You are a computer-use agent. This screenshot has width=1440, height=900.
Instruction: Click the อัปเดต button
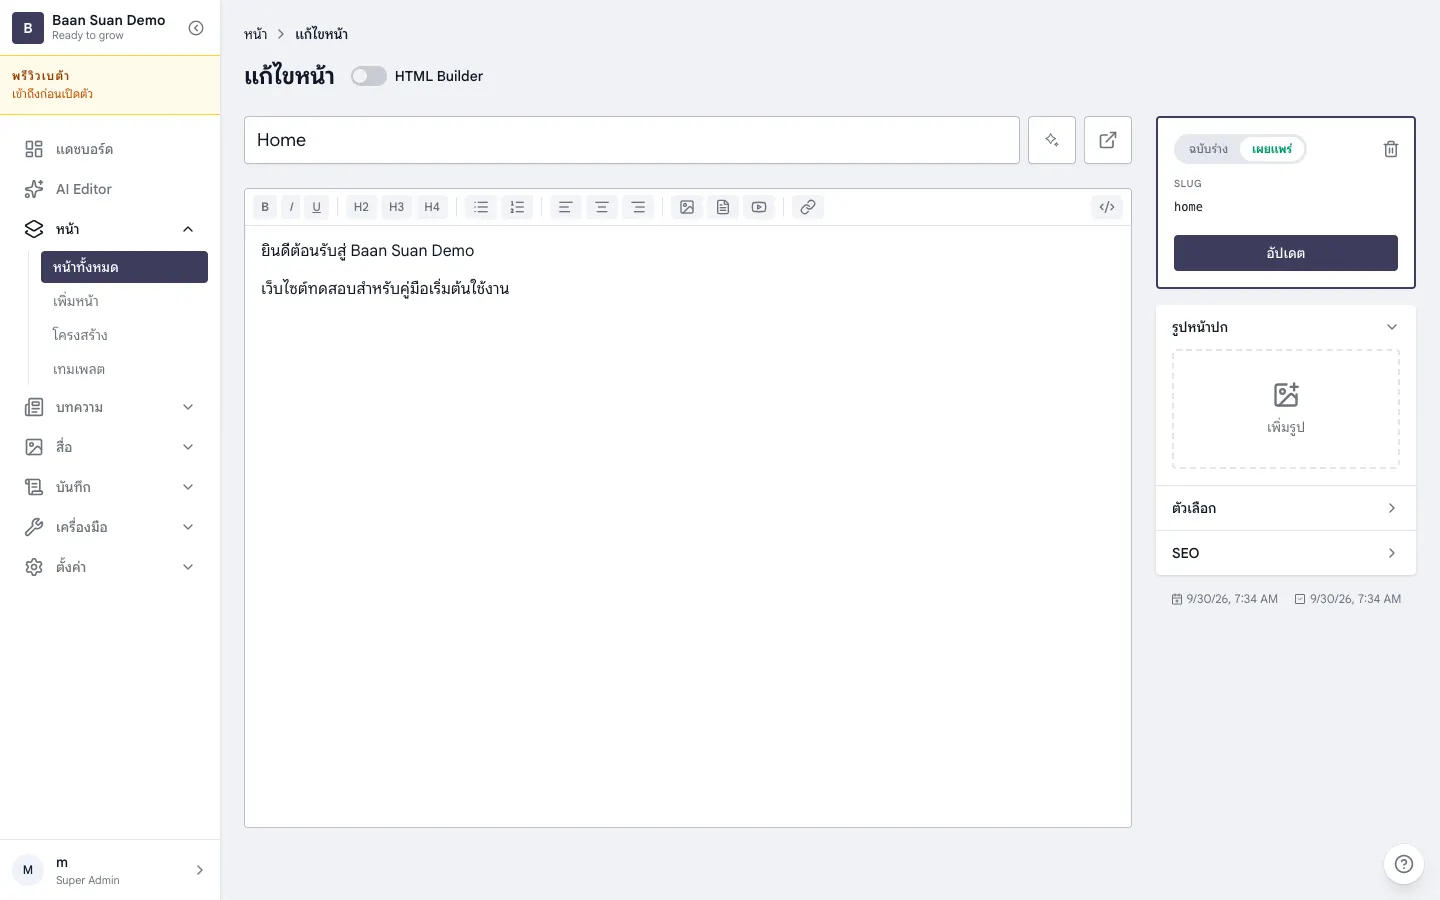(x=1286, y=253)
